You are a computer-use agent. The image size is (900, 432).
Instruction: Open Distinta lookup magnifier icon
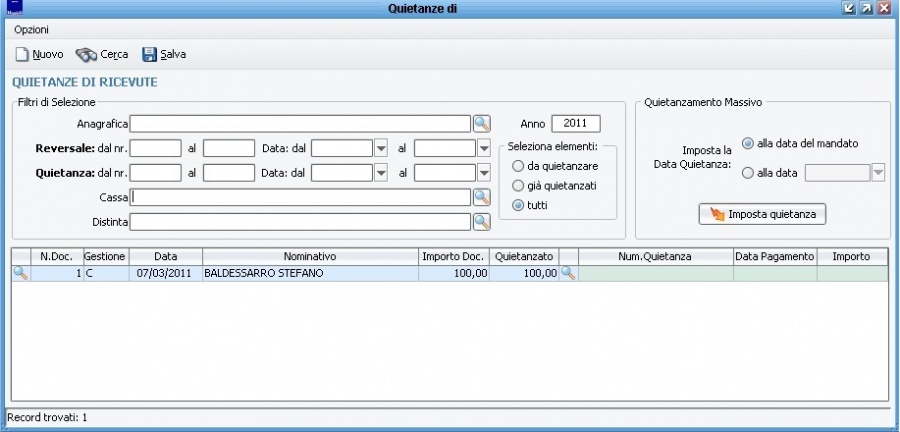click(481, 221)
